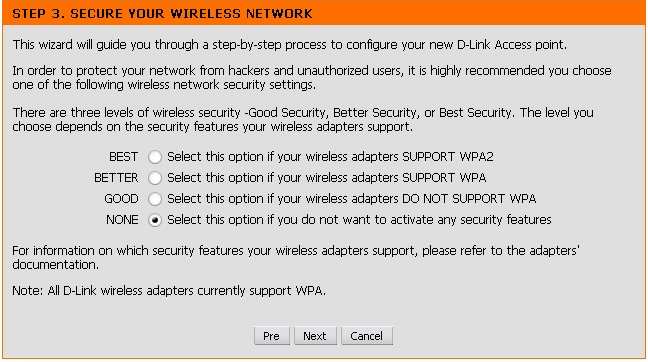This screenshot has height=362, width=648.
Task: Click the adapters SUPPORT WPA description
Action: (x=326, y=178)
